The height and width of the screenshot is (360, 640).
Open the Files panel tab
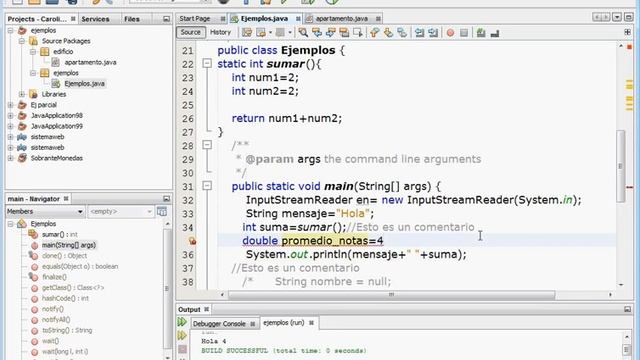(x=132, y=19)
